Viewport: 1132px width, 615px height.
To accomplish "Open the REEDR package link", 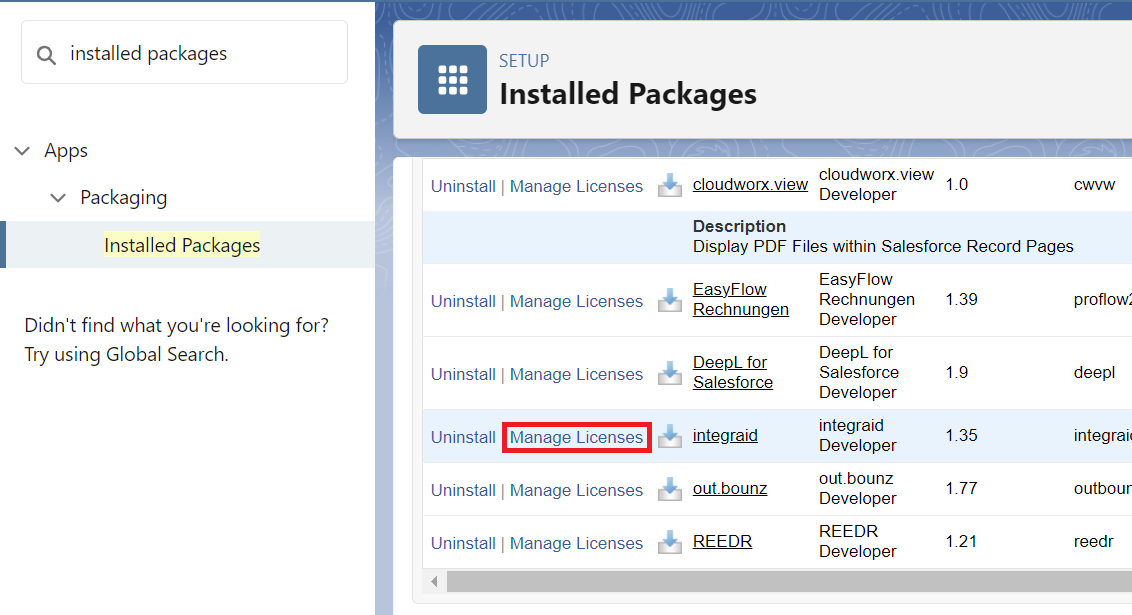I will pyautogui.click(x=722, y=541).
